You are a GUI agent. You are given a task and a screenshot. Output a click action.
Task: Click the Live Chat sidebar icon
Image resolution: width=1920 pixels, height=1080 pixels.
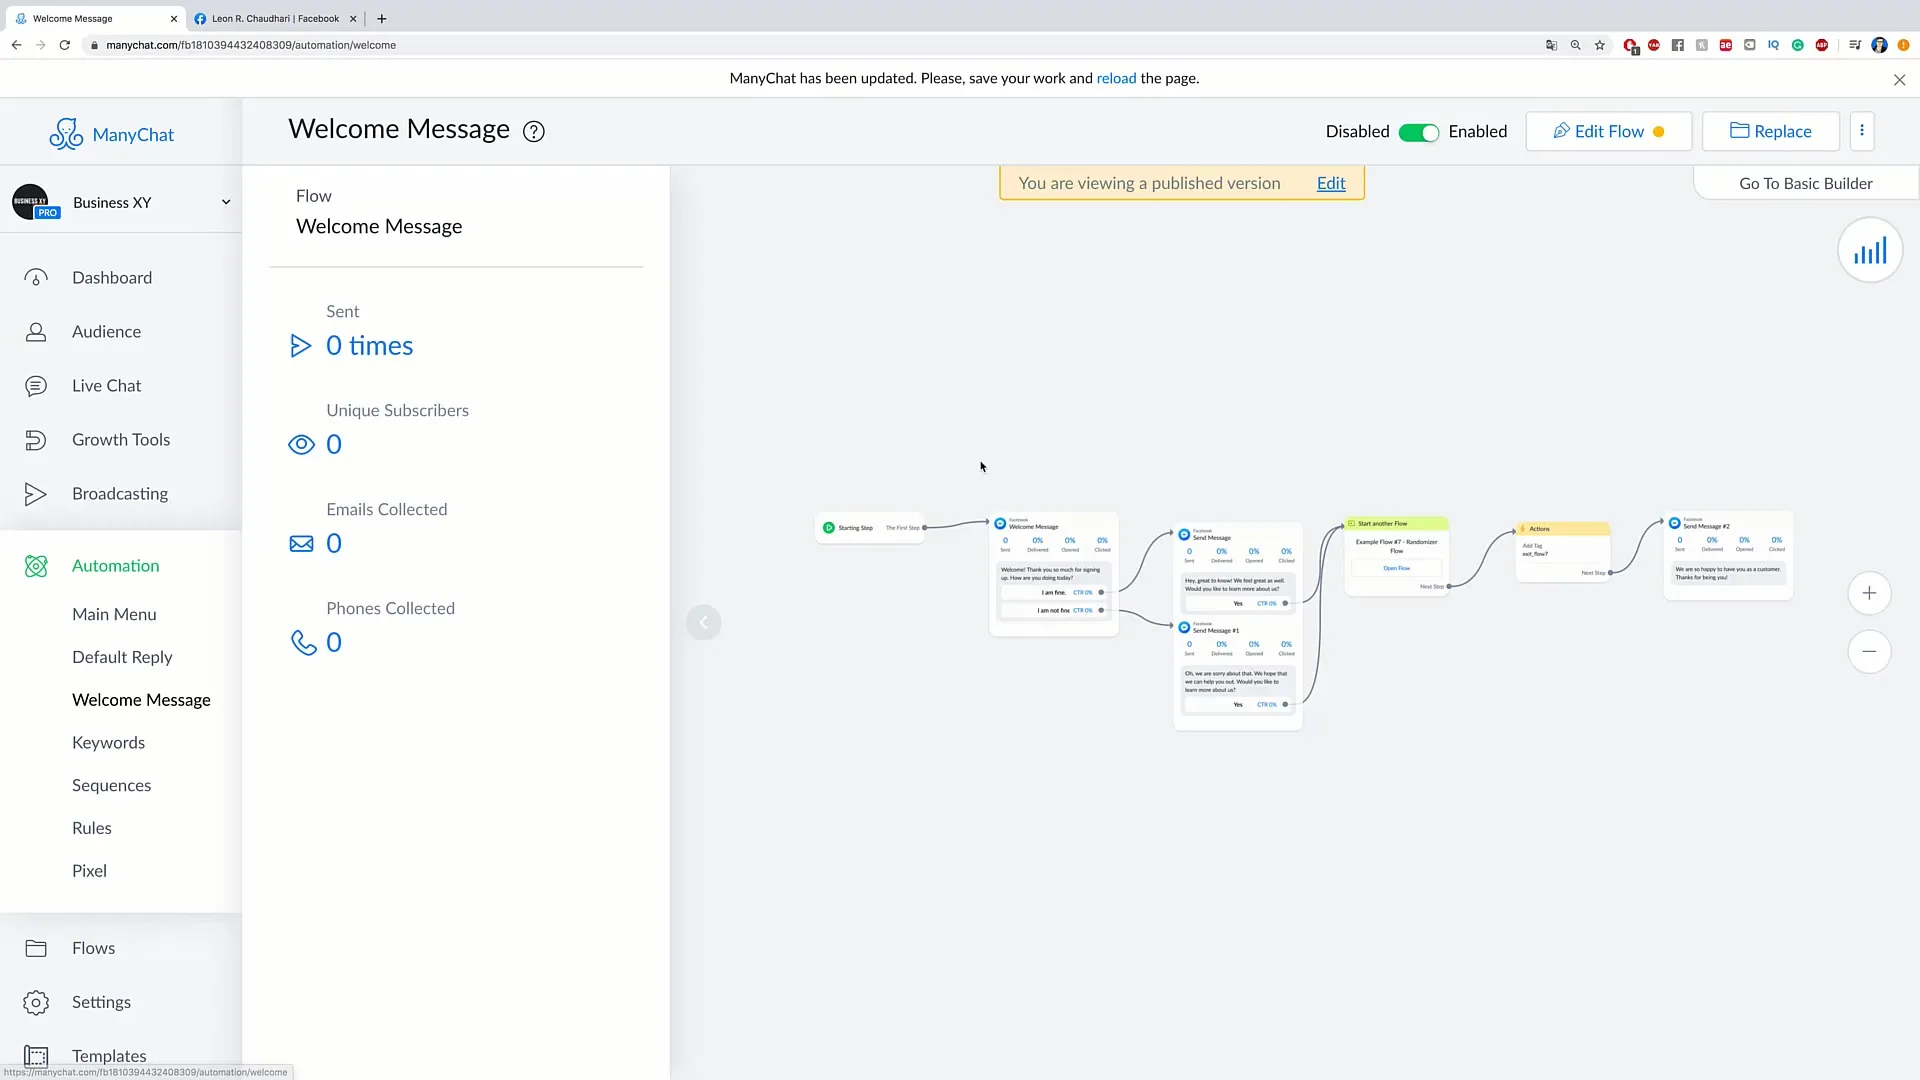[x=37, y=384]
